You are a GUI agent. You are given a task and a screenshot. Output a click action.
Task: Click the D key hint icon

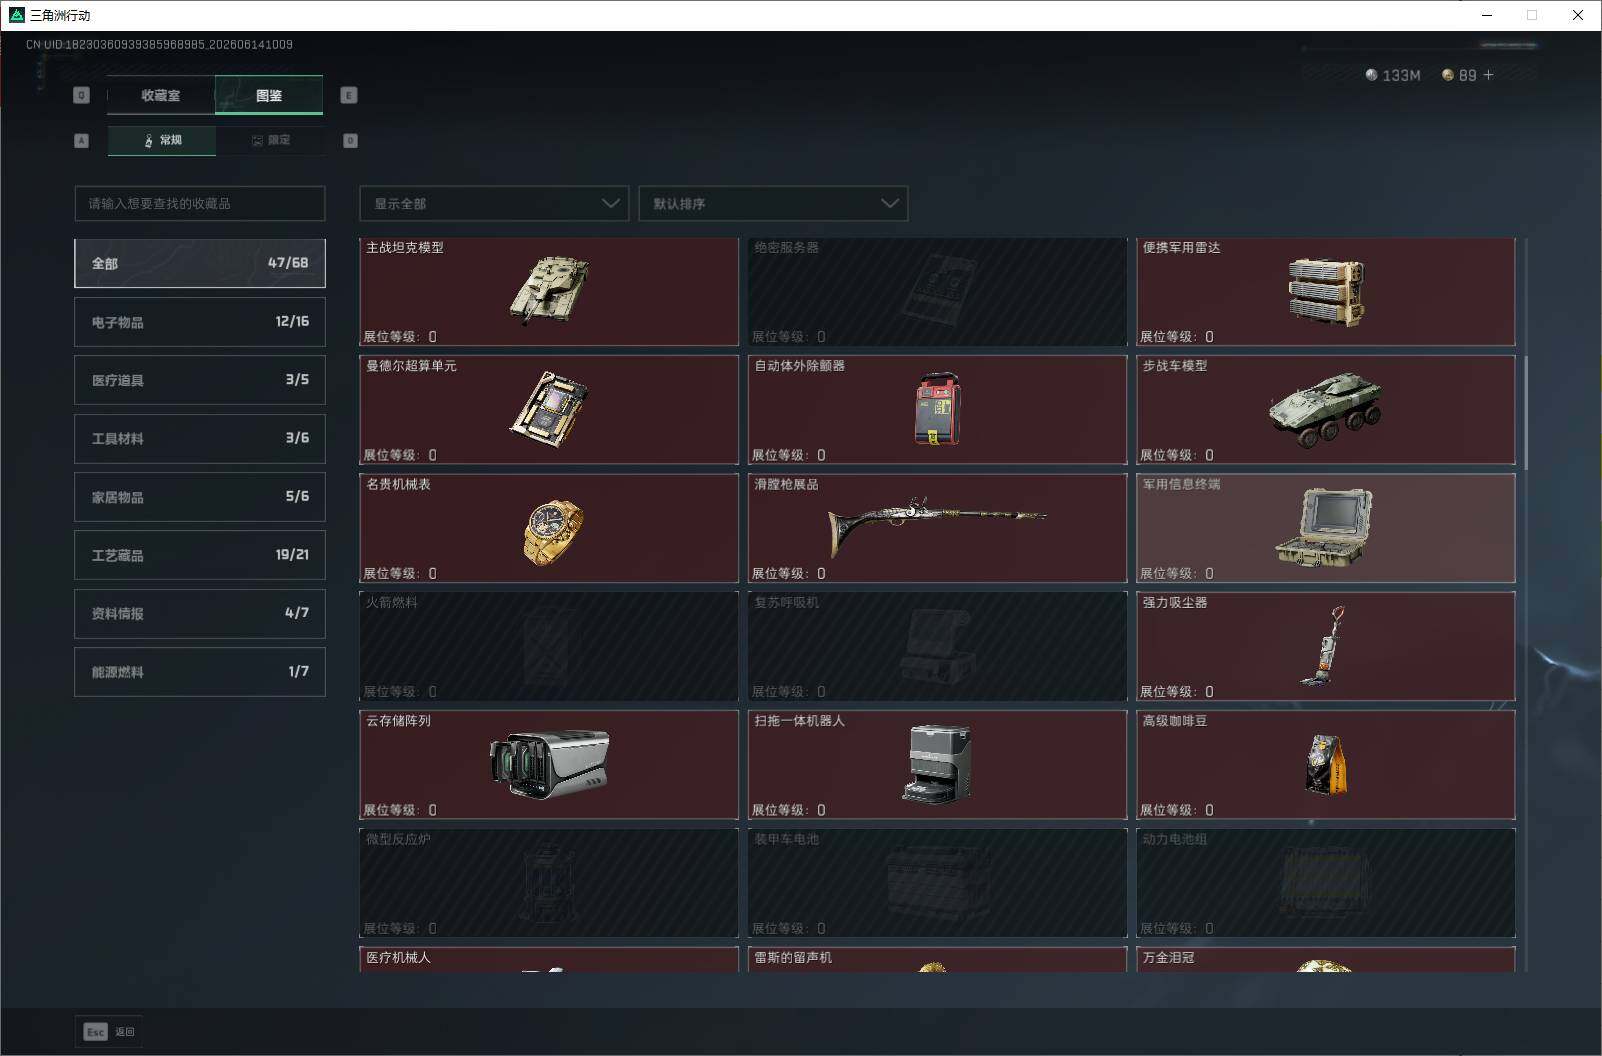point(350,141)
